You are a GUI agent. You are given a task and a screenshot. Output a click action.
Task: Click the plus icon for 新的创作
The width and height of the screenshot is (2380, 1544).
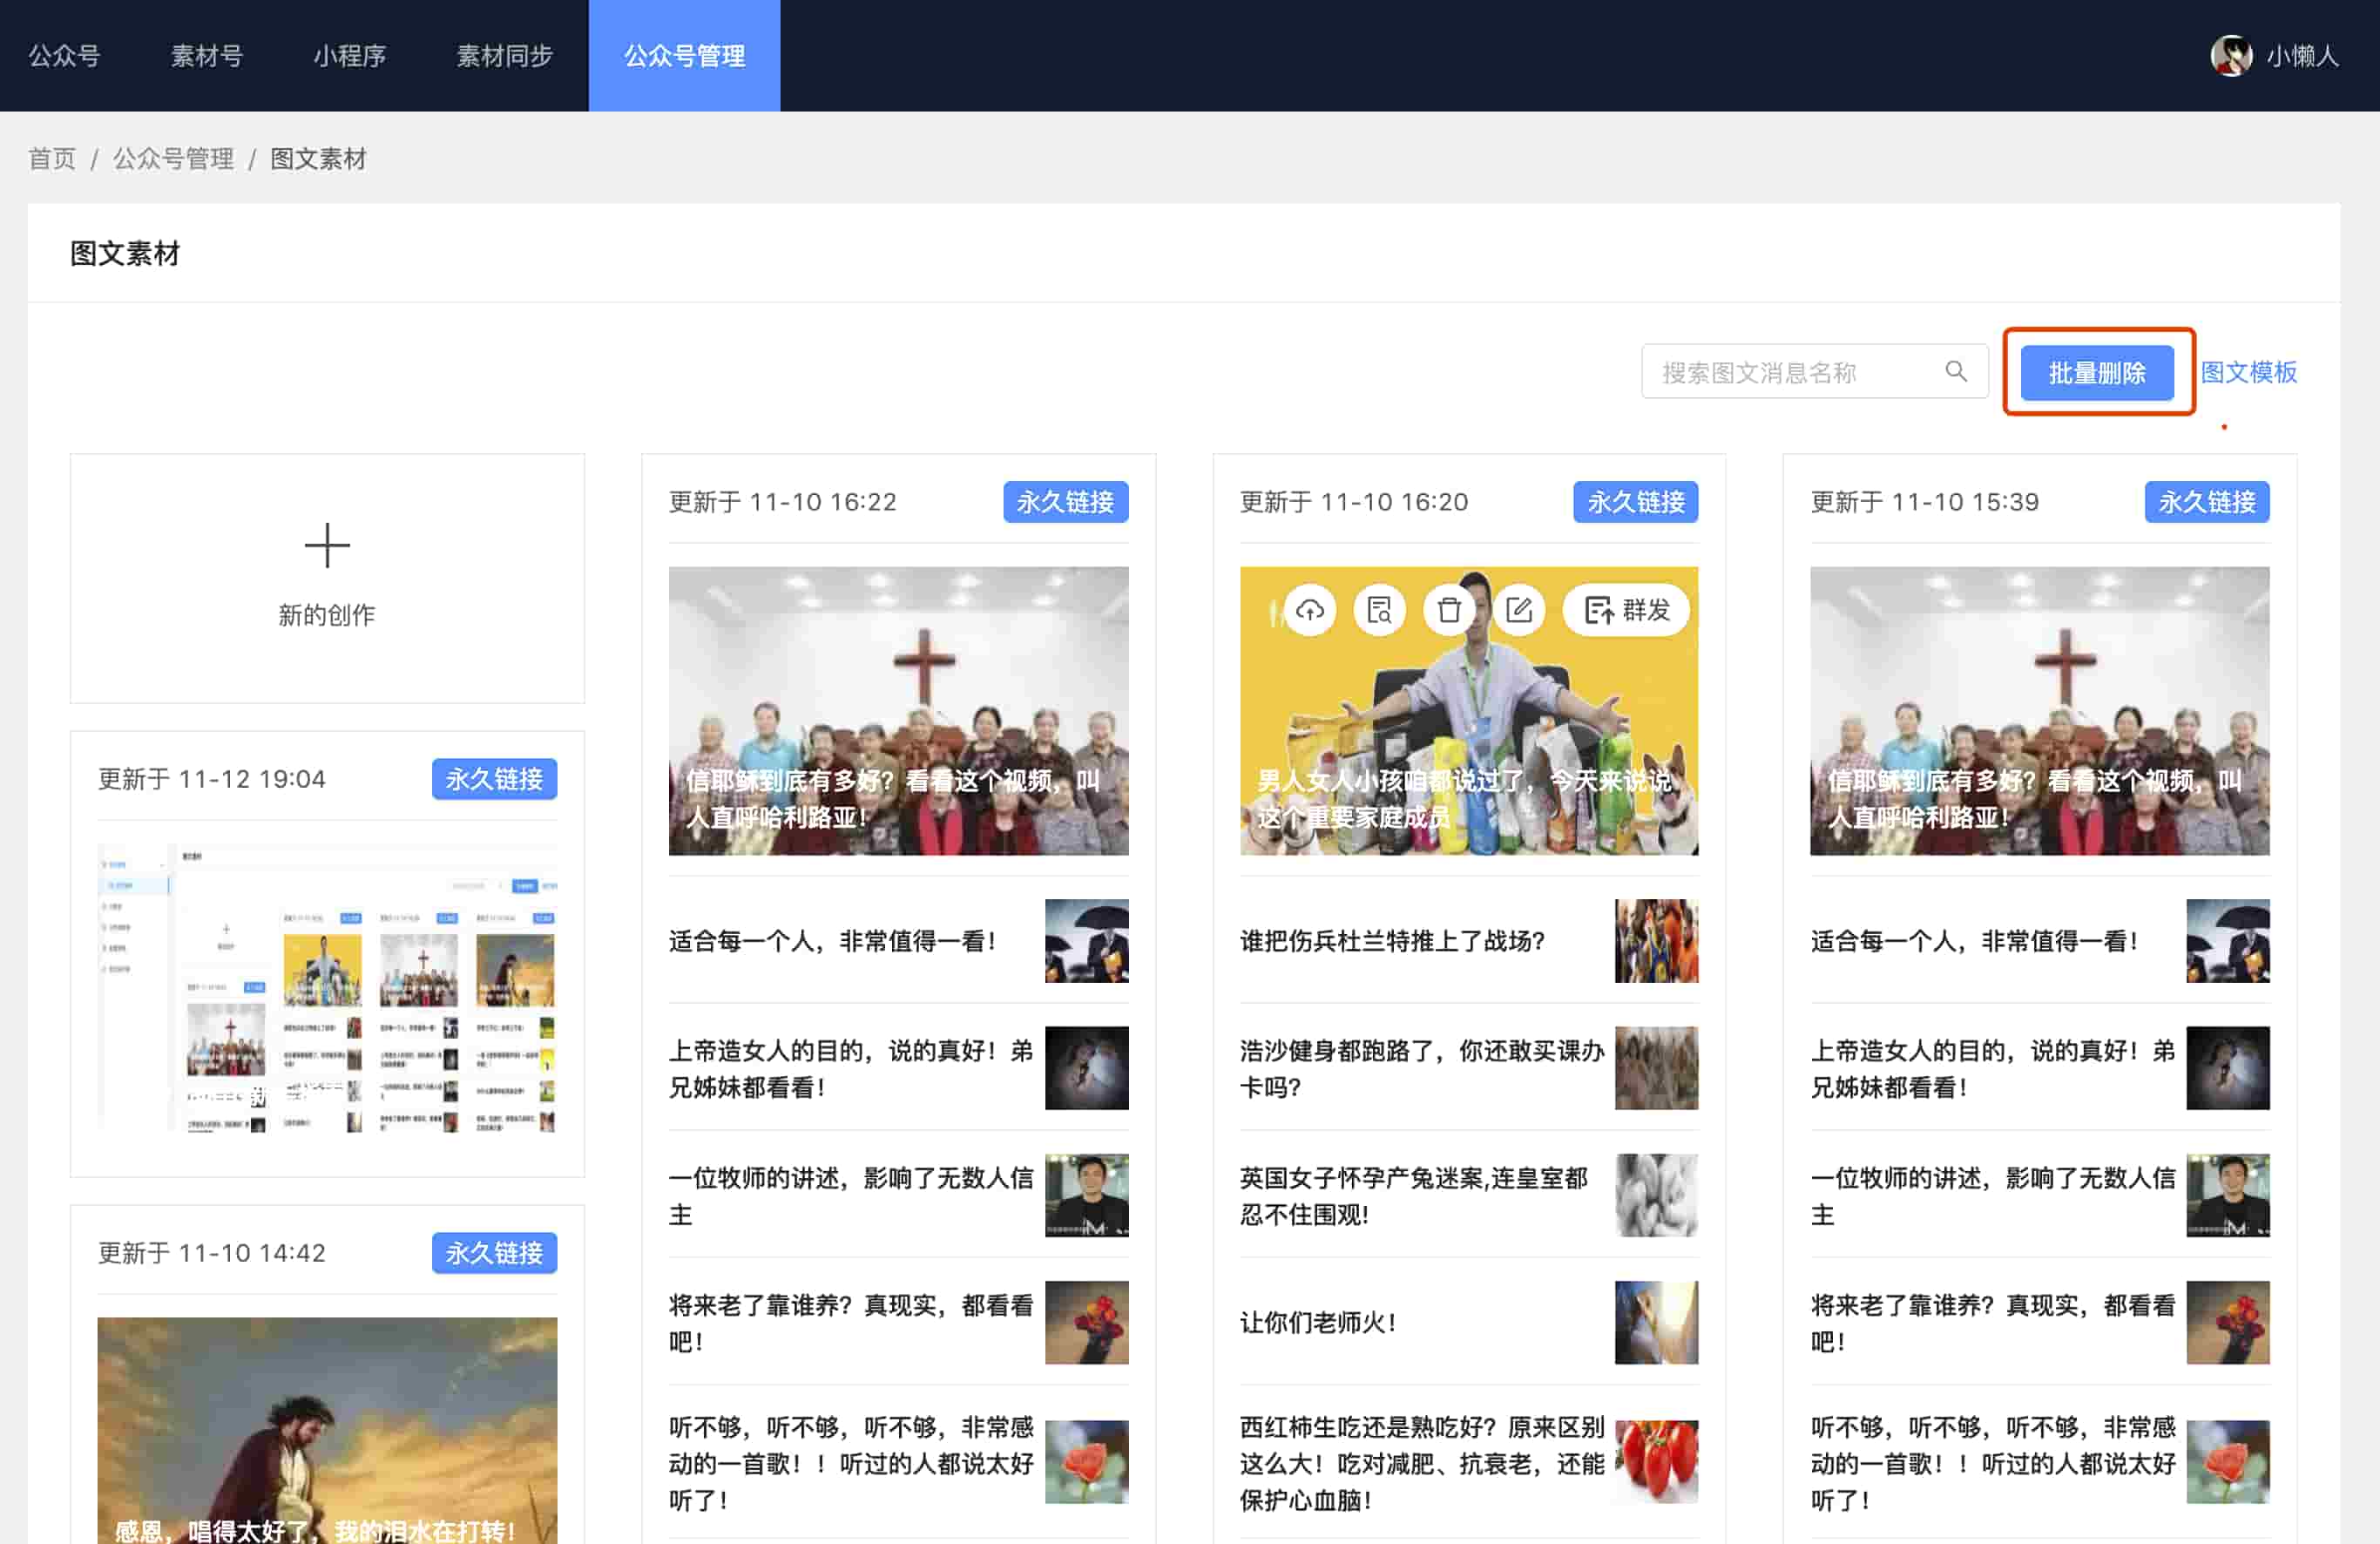[x=327, y=546]
